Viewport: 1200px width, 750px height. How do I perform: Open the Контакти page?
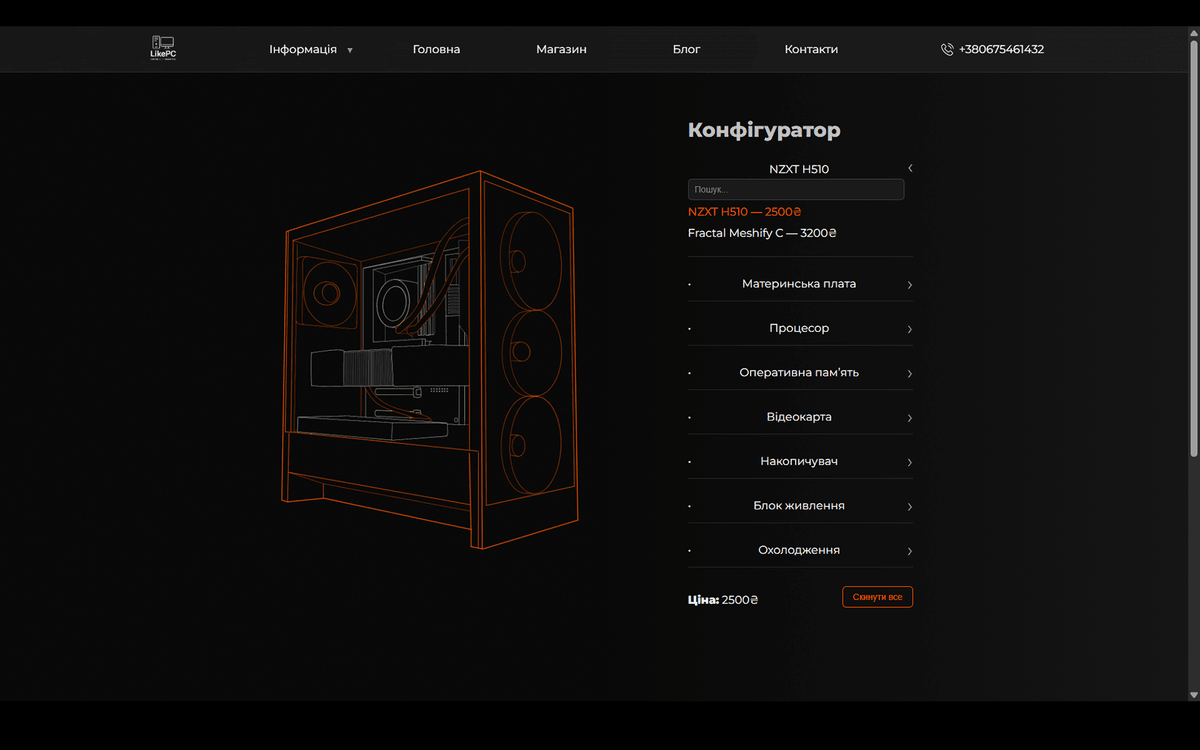811,49
